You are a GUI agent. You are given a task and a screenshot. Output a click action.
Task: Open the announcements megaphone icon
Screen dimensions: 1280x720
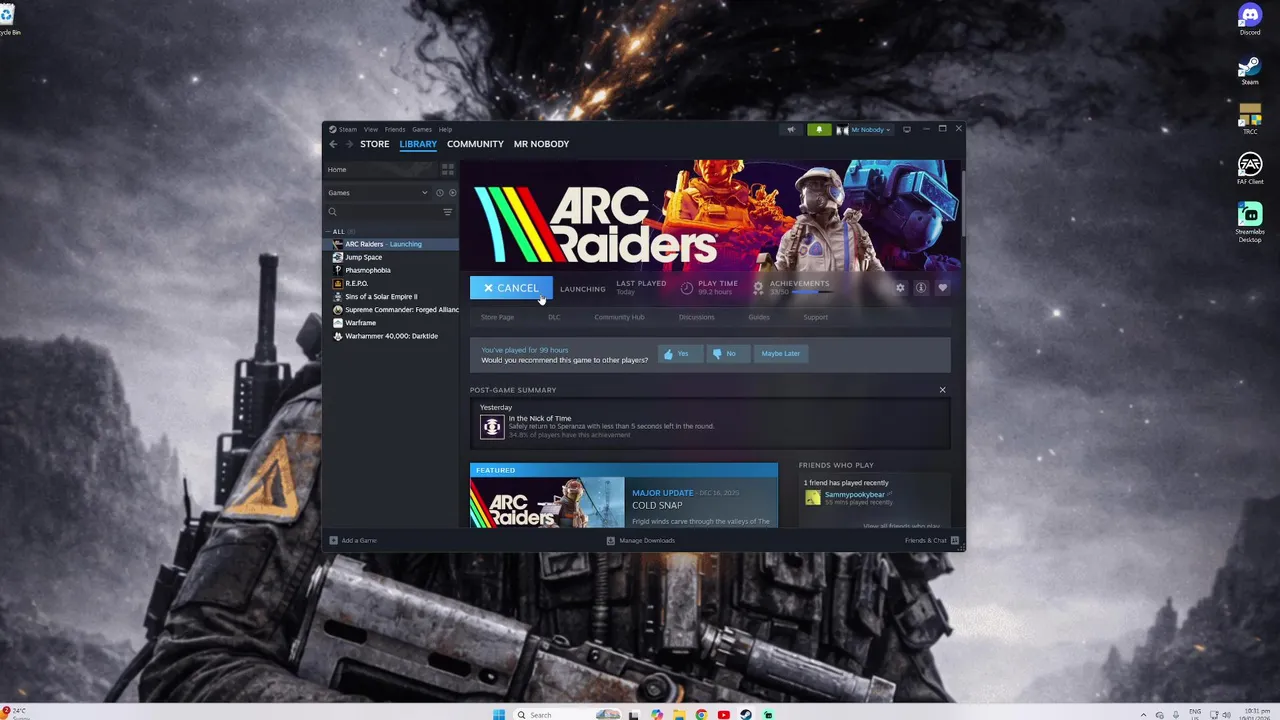coord(791,129)
